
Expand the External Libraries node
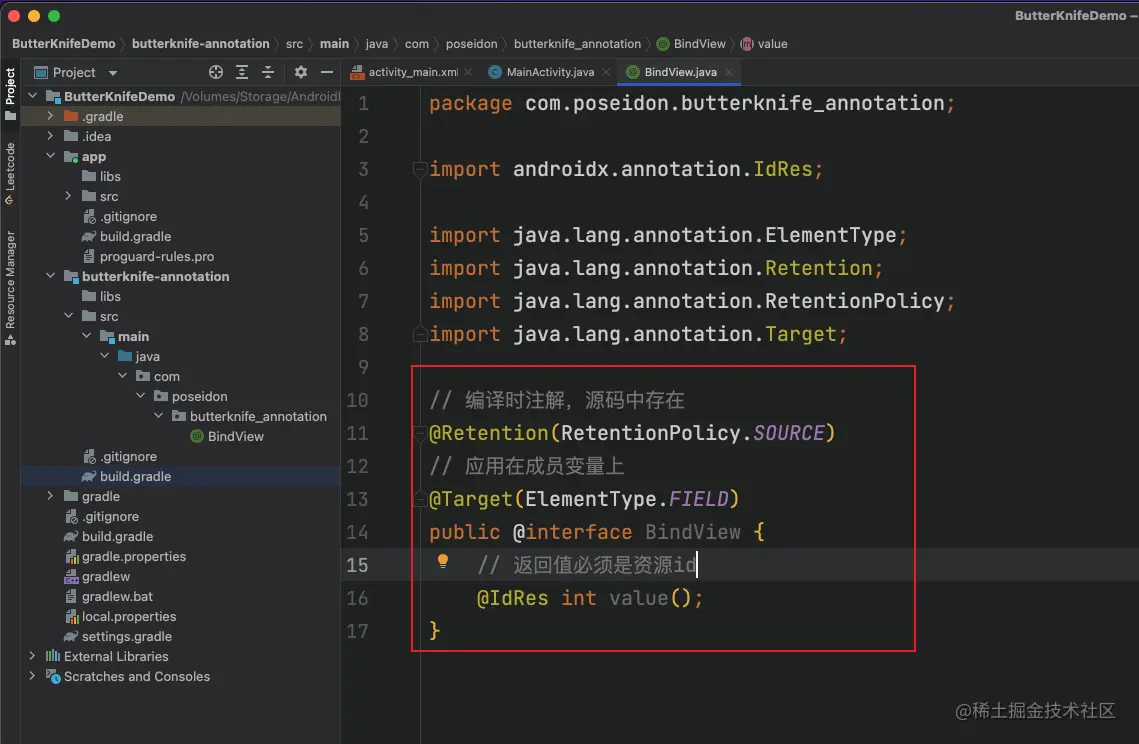click(x=32, y=655)
